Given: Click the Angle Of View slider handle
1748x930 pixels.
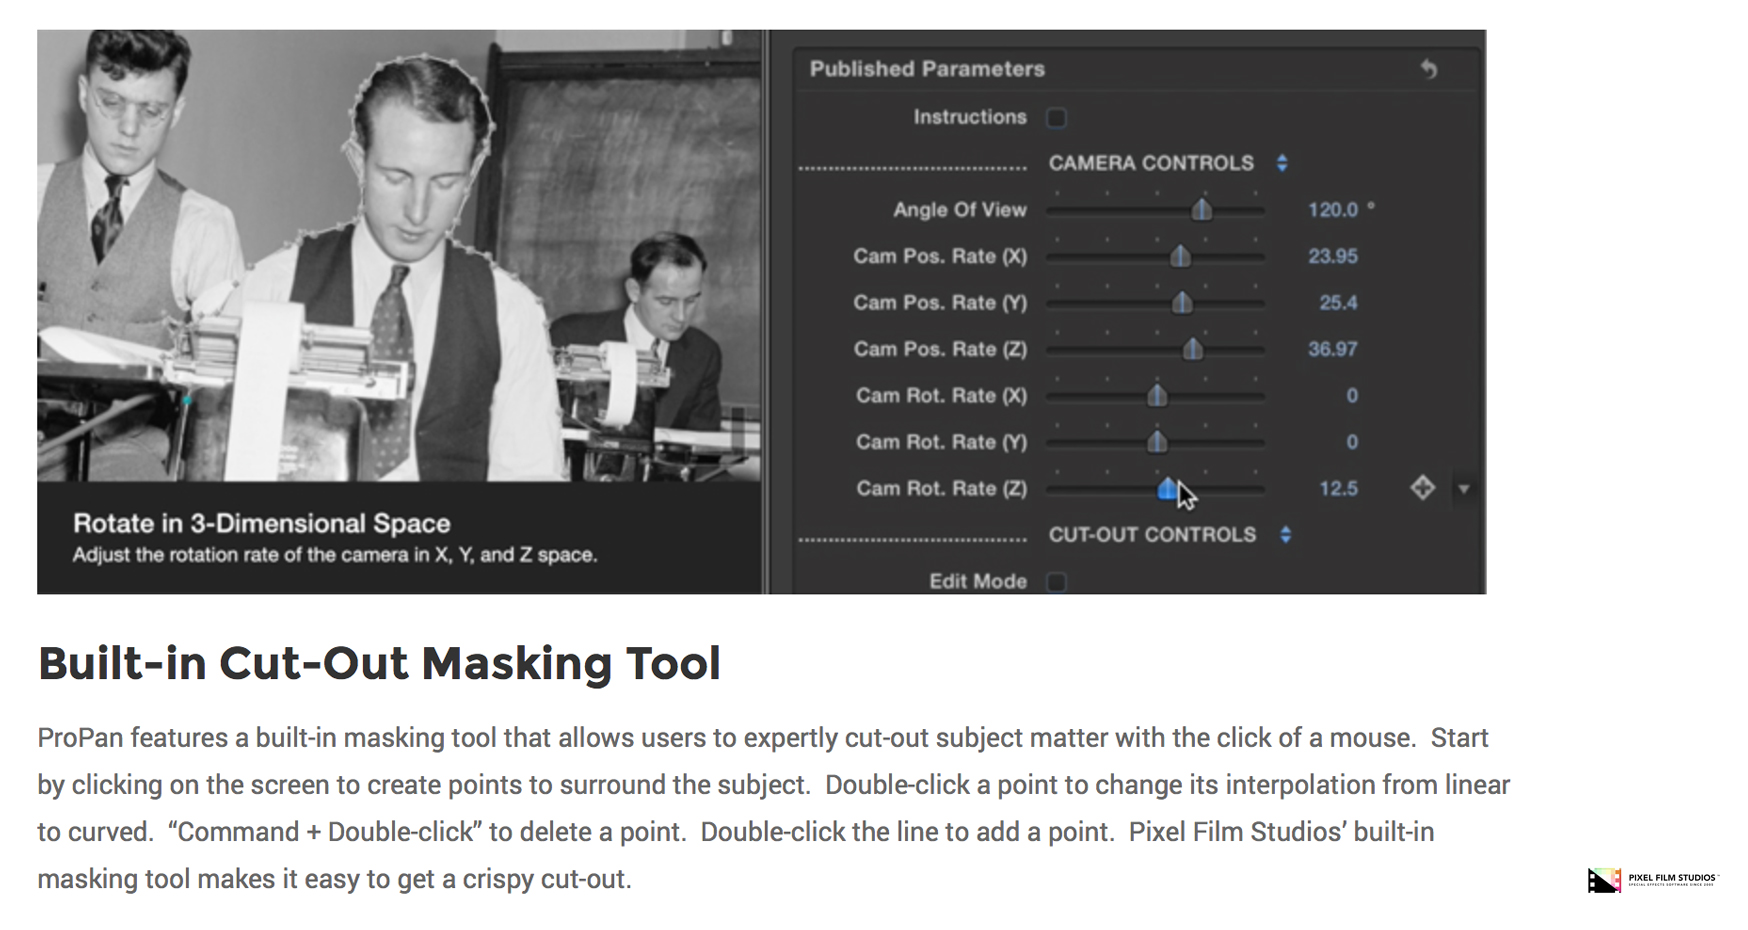Looking at the screenshot, I should 1202,210.
